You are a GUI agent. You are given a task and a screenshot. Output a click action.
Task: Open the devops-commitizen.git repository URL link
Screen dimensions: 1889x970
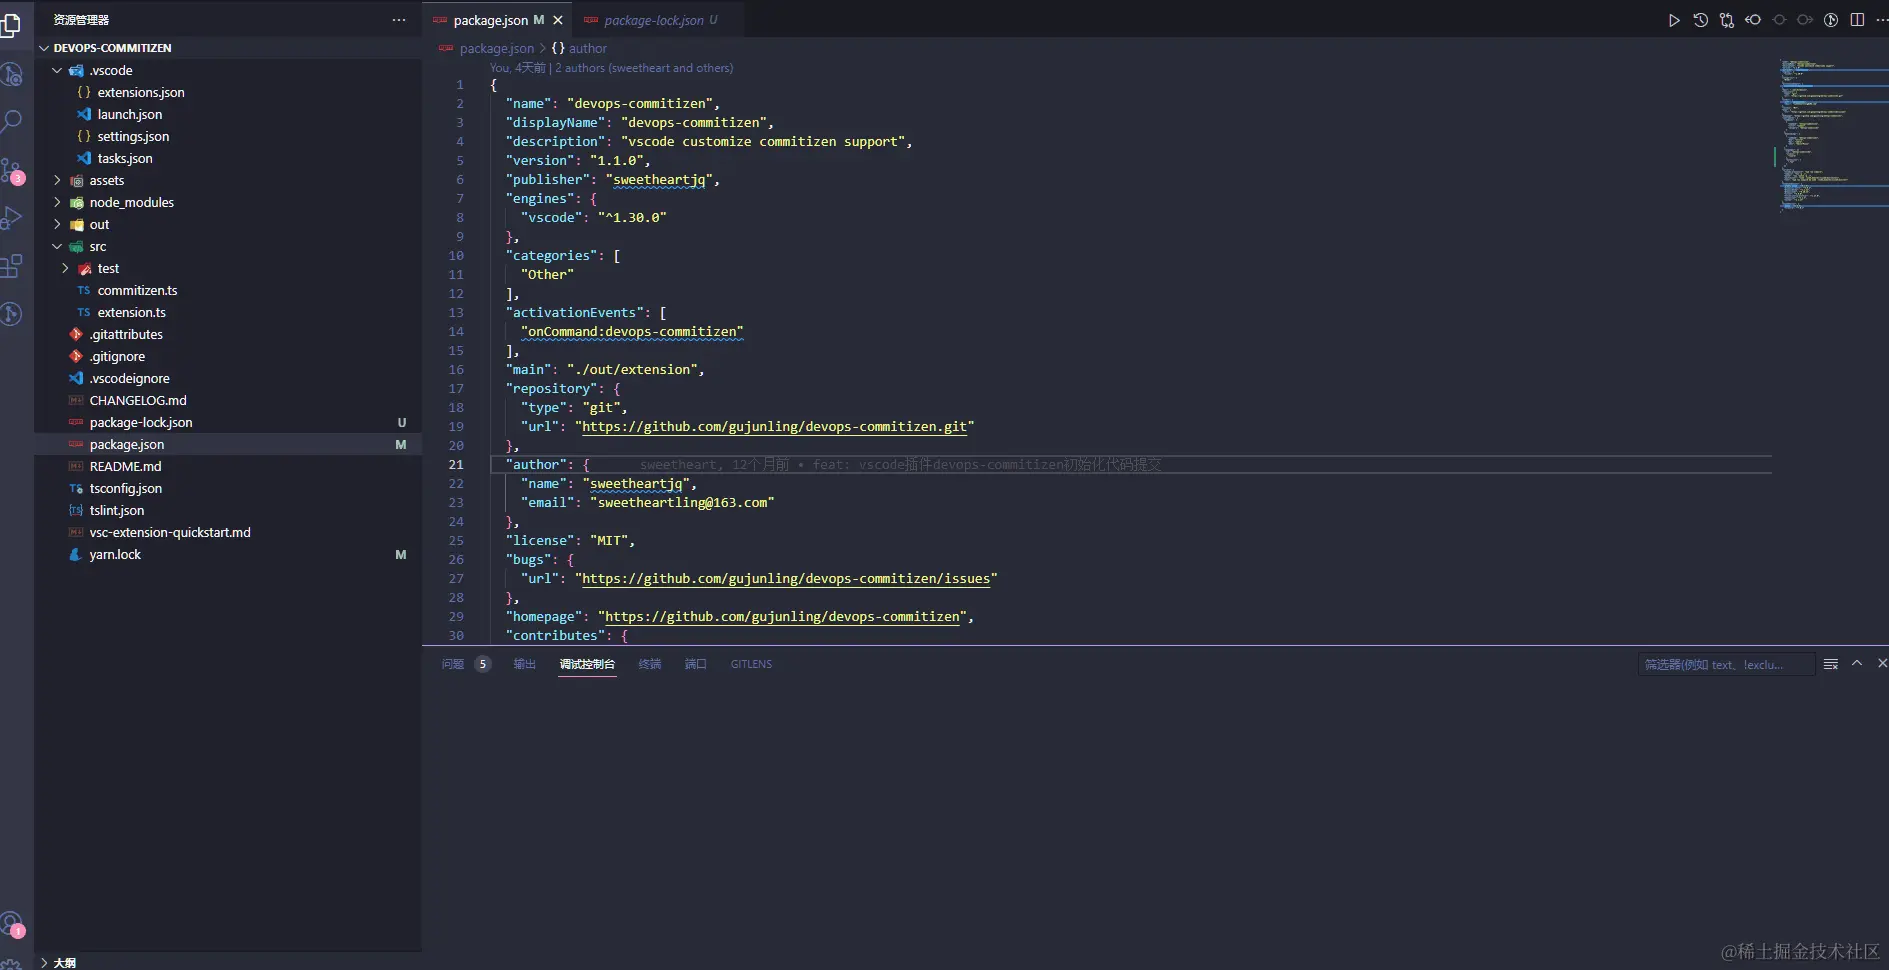775,427
